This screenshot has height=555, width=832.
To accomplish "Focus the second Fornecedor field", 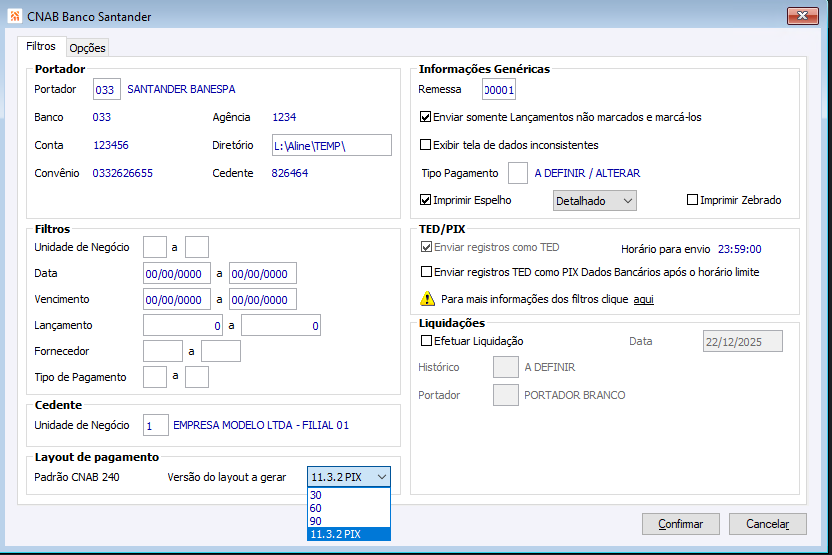I will (221, 351).
